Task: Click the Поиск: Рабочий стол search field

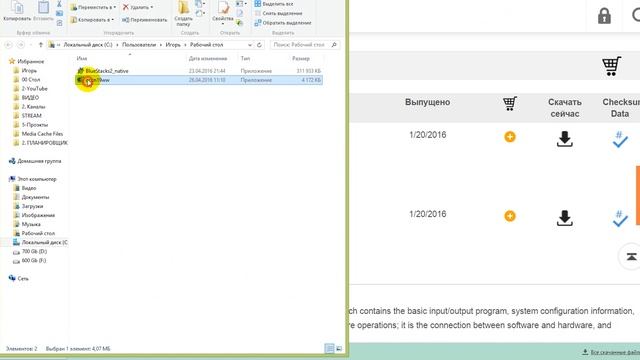Action: (304, 45)
